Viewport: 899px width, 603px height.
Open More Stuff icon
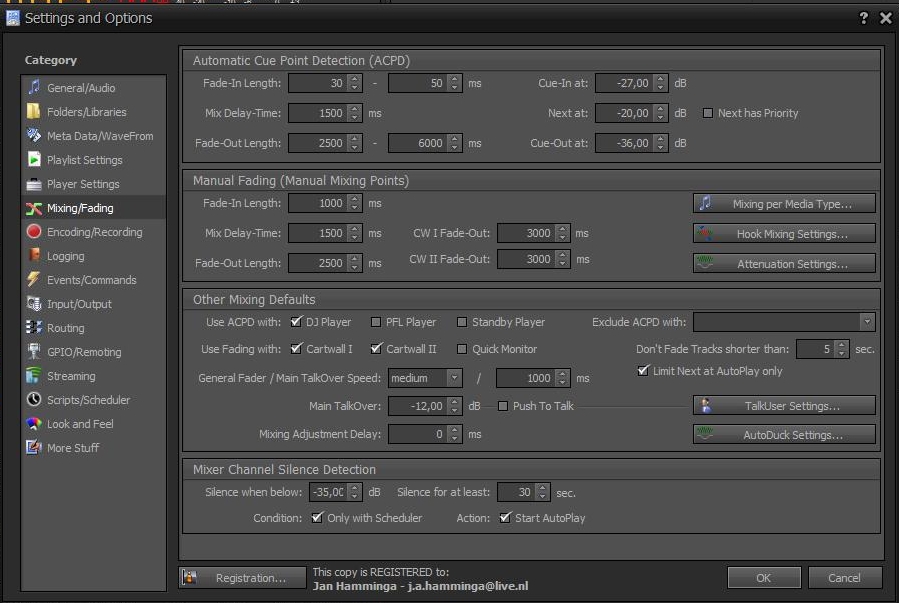coord(34,447)
